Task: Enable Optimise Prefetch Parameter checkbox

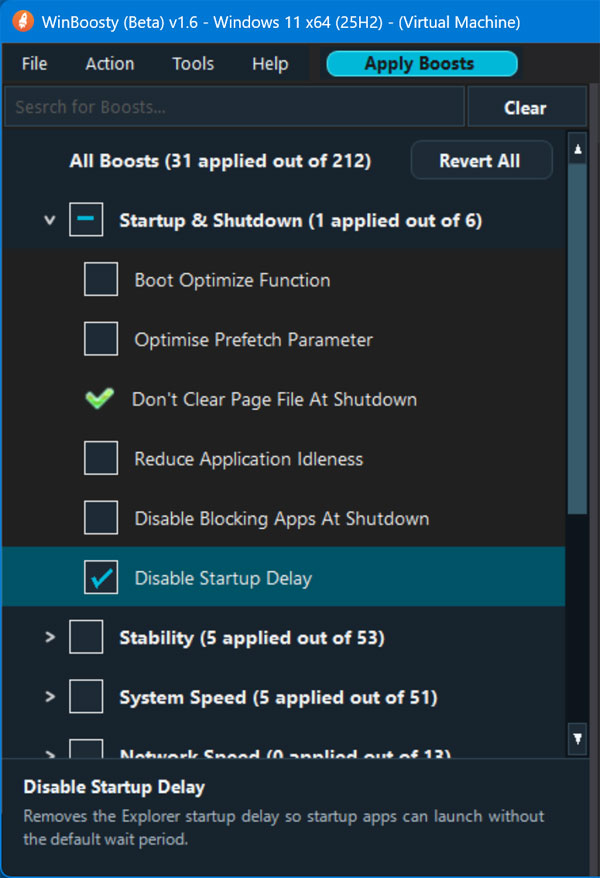Action: click(101, 339)
